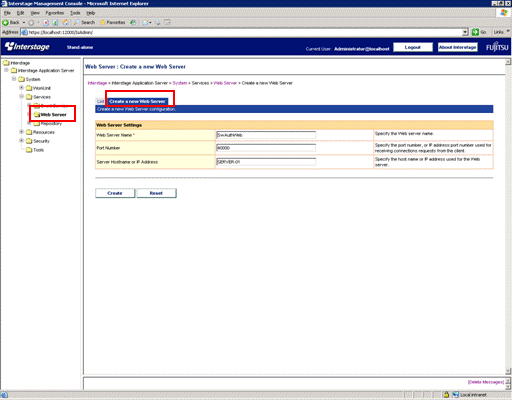Image resolution: width=512 pixels, height=400 pixels.
Task: Click the Interstage Application Server folder icon
Action: click(14, 70)
